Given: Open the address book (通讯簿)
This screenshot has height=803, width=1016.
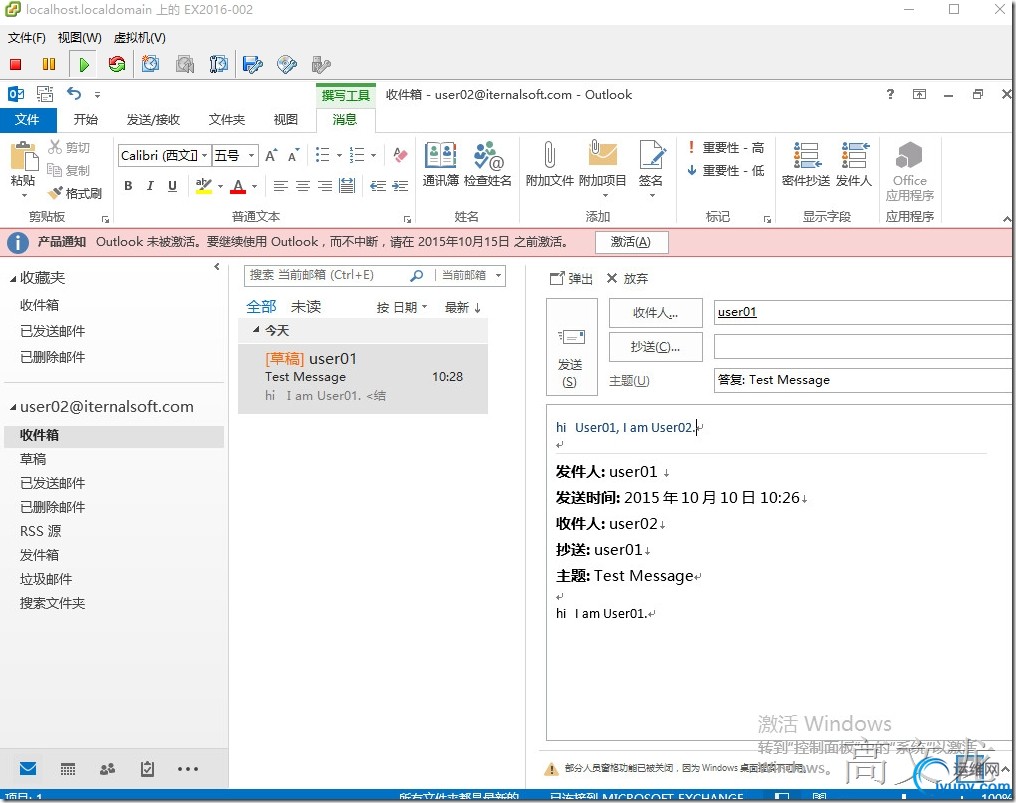Looking at the screenshot, I should pyautogui.click(x=441, y=165).
